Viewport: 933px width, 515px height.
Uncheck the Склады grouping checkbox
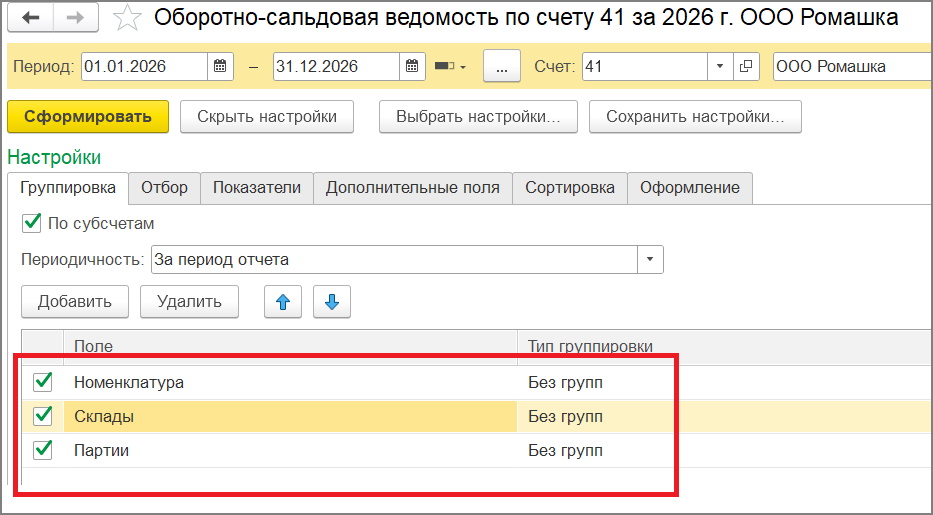(43, 416)
